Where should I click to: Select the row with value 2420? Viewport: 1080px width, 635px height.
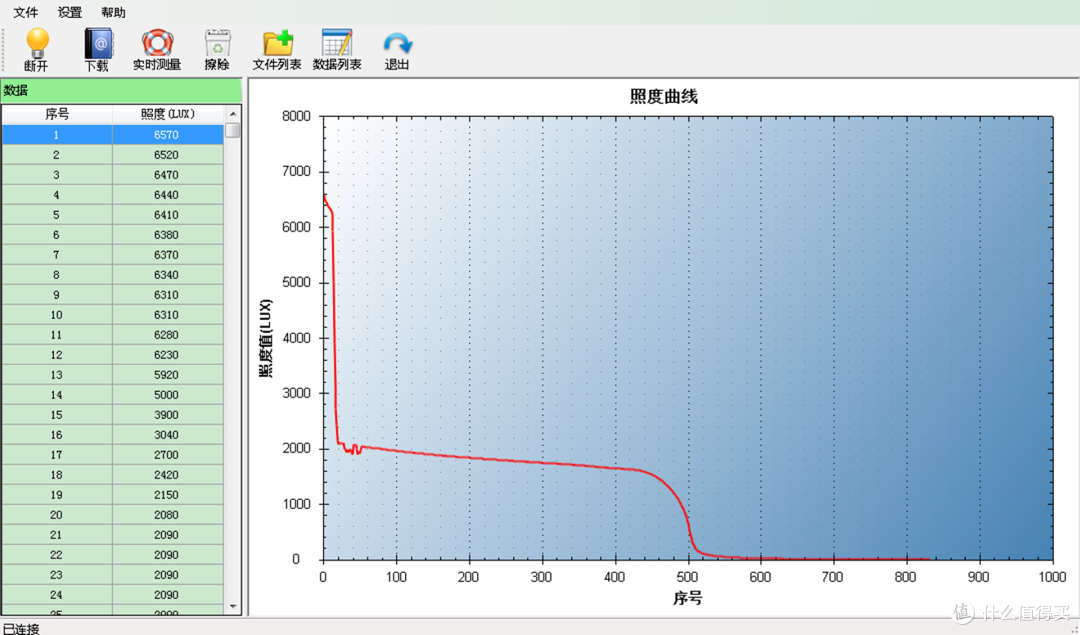point(112,475)
